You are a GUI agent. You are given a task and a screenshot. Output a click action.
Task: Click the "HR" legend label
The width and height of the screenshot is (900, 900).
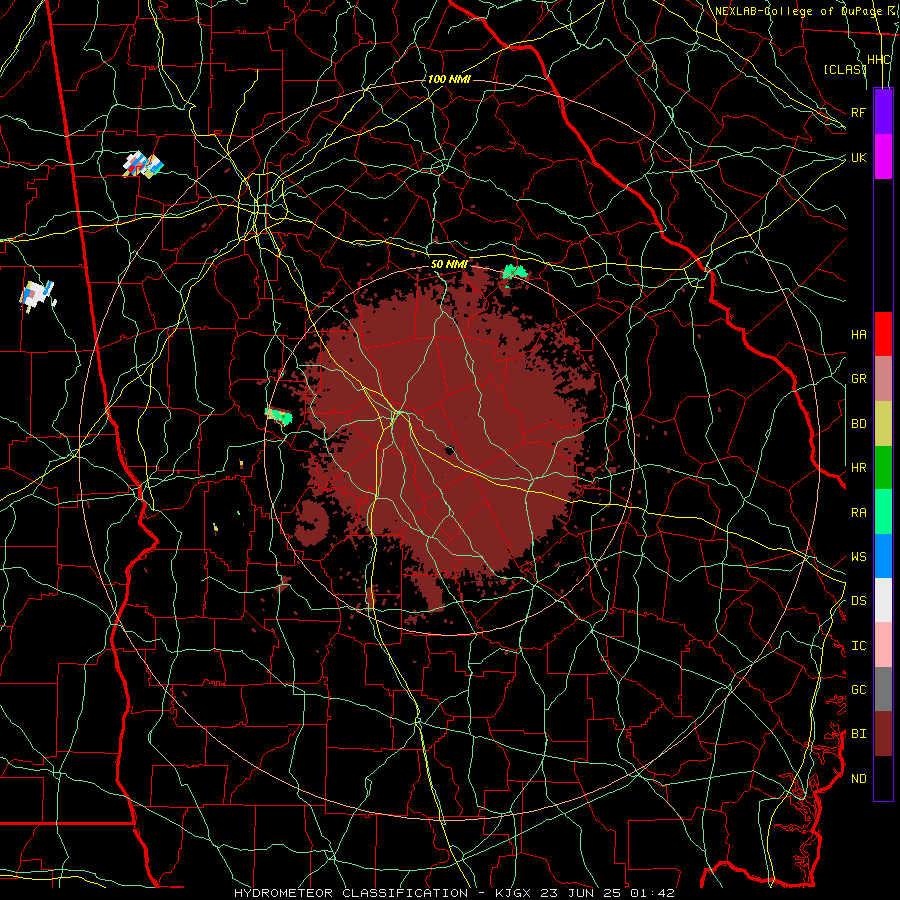tap(859, 468)
